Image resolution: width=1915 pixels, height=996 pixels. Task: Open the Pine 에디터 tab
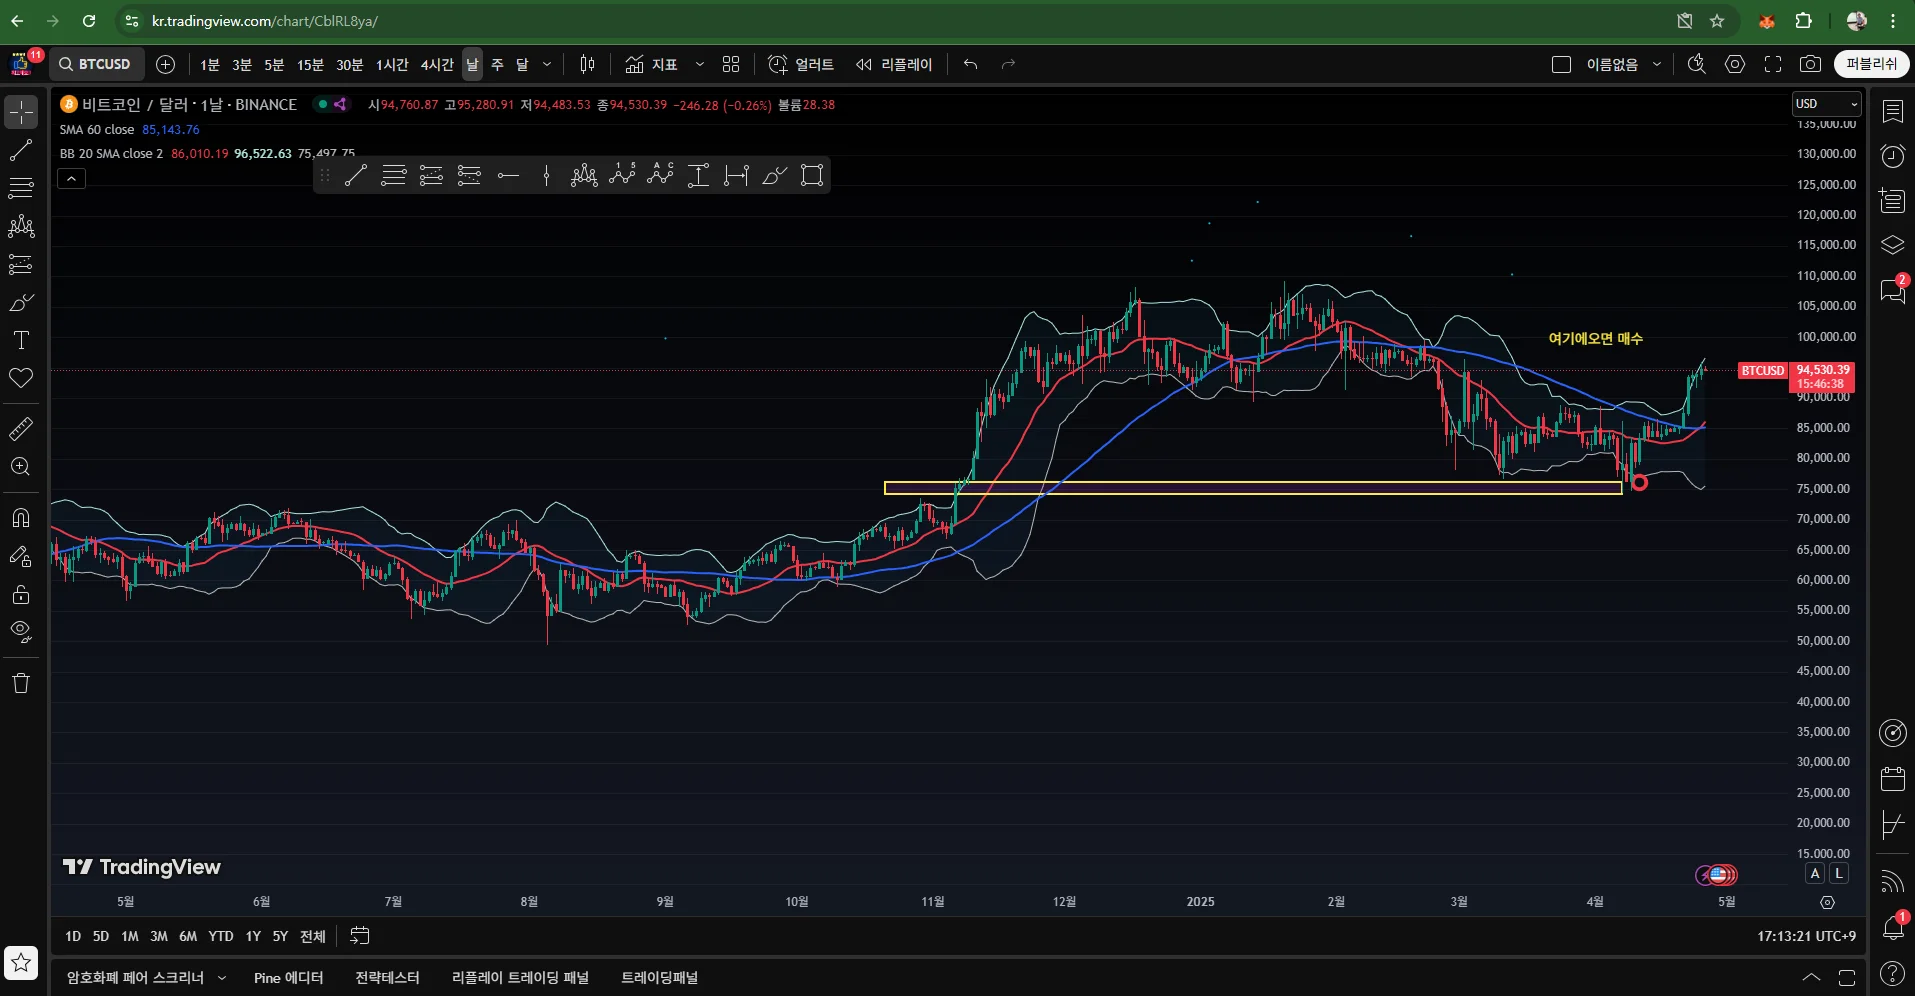(x=288, y=977)
